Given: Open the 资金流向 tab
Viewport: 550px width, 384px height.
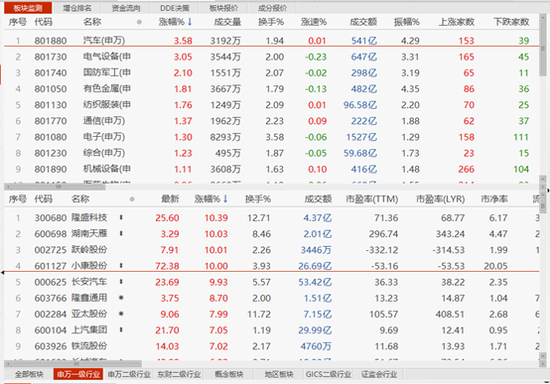Looking at the screenshot, I should click(126, 8).
